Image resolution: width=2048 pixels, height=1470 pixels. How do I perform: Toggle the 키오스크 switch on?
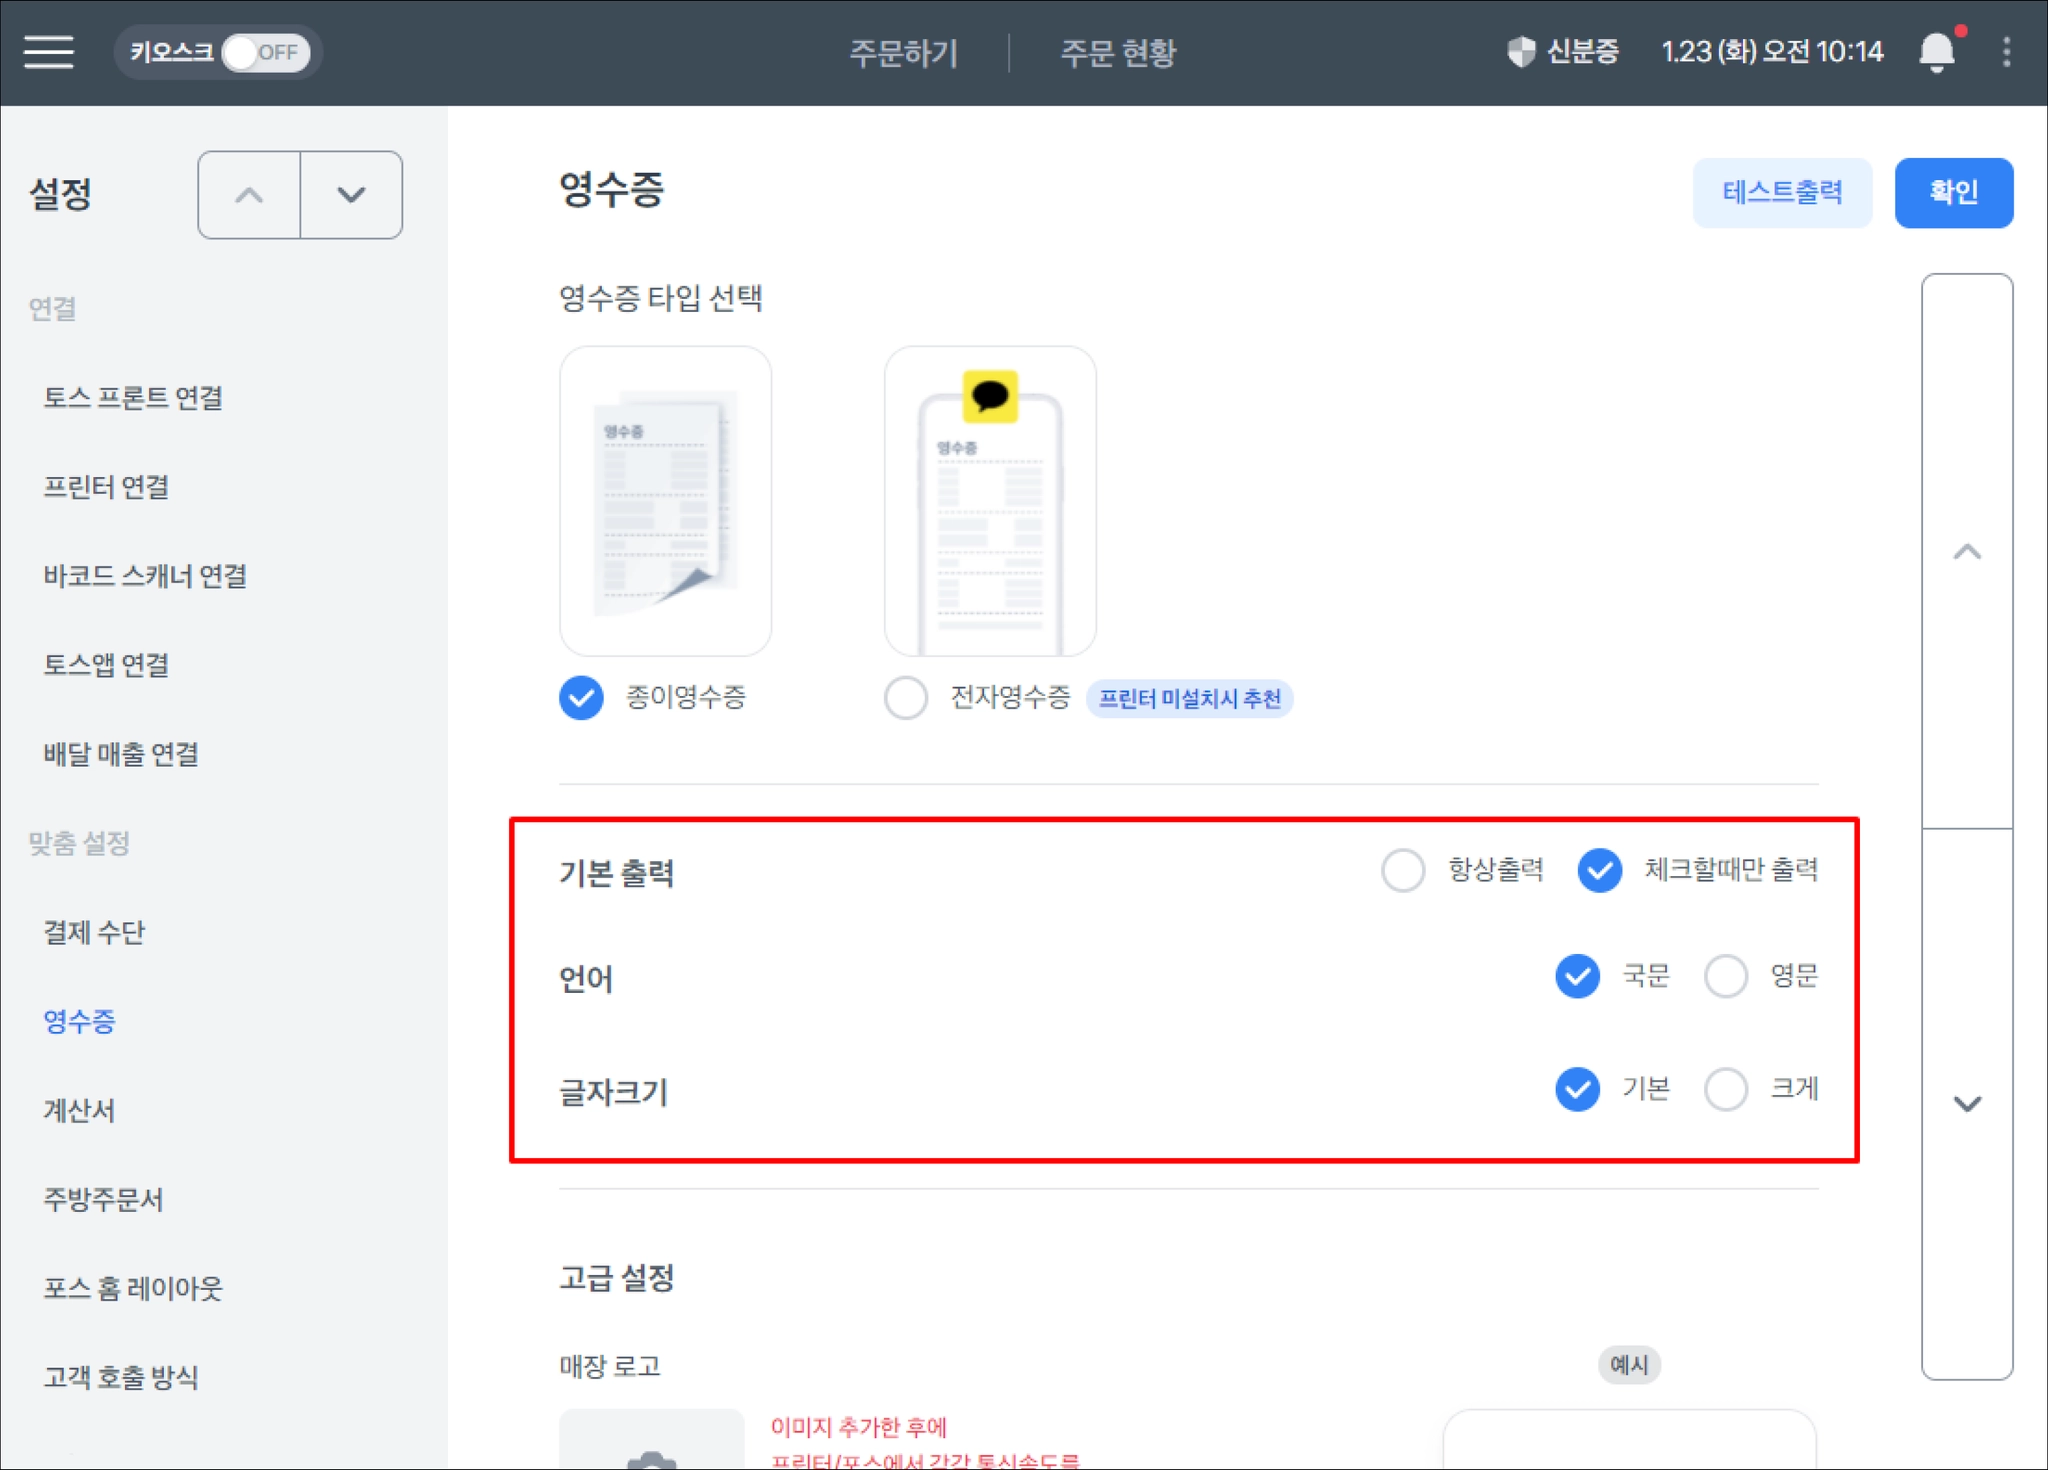pyautogui.click(x=264, y=52)
